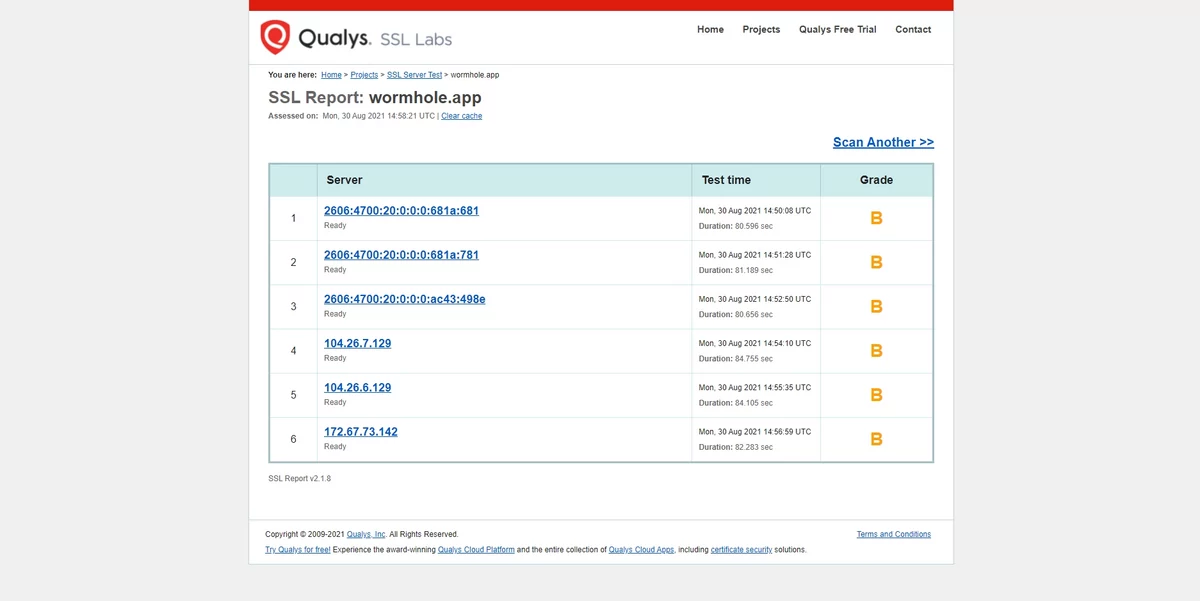Open server 2606:4700:20:0:0:0:ac43:498e report
The image size is (1200, 601).
[404, 299]
